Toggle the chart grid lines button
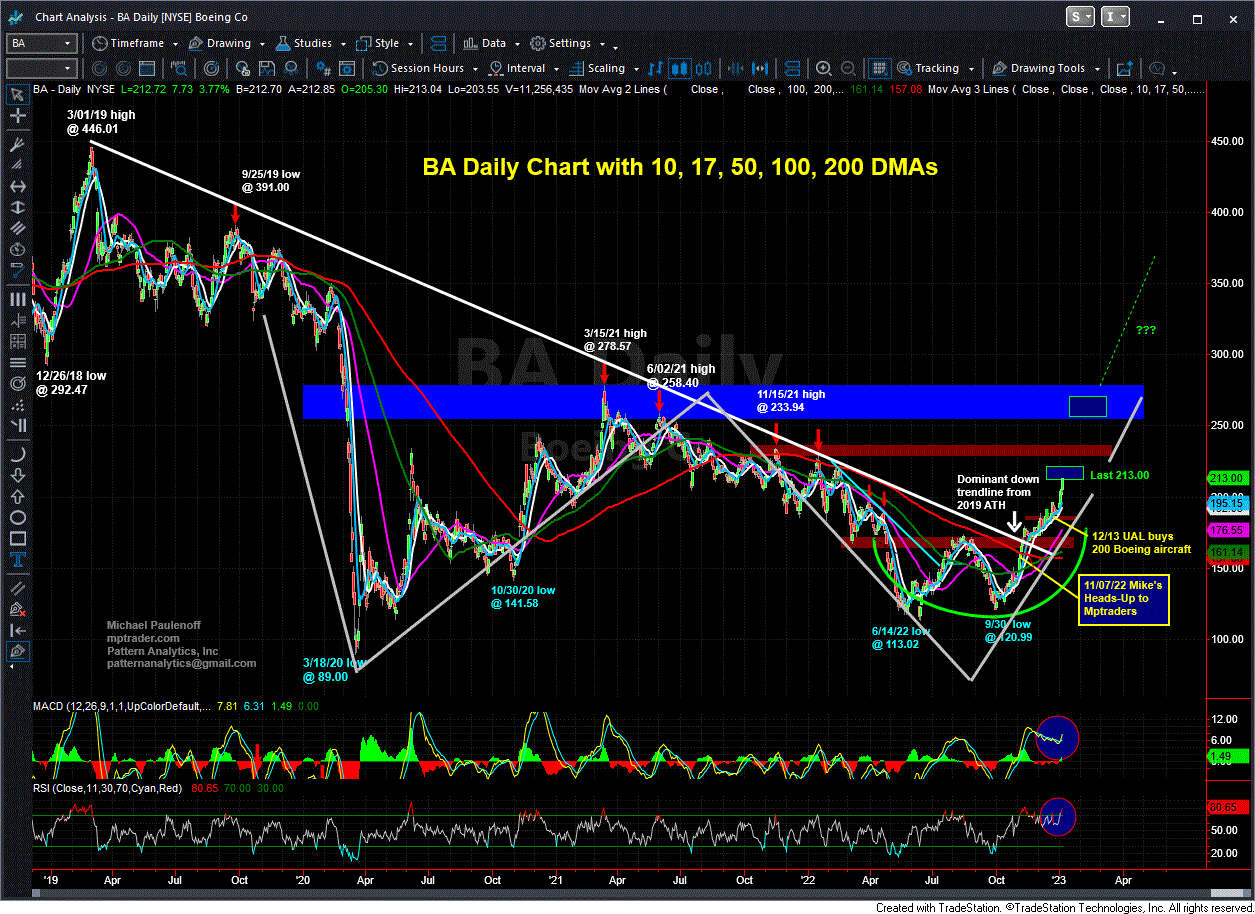Image resolution: width=1255 pixels, height=914 pixels. 880,68
